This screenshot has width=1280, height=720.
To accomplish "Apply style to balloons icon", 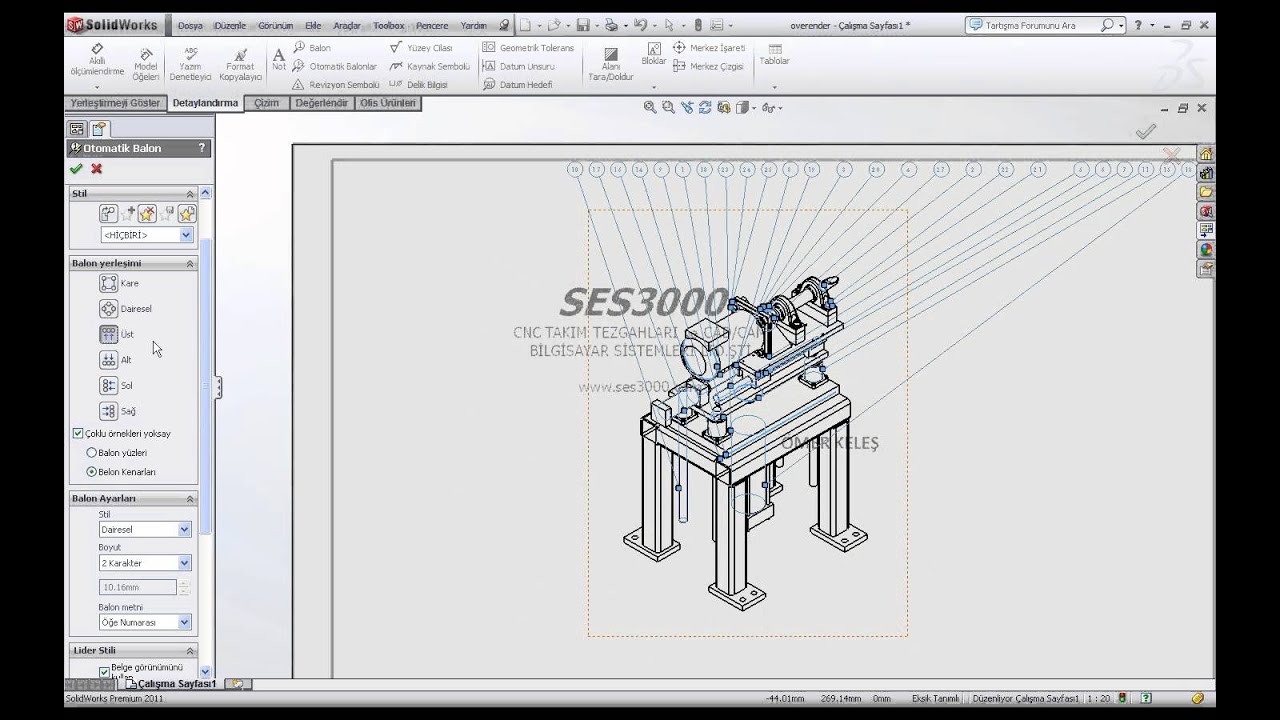I will pyautogui.click(x=108, y=213).
